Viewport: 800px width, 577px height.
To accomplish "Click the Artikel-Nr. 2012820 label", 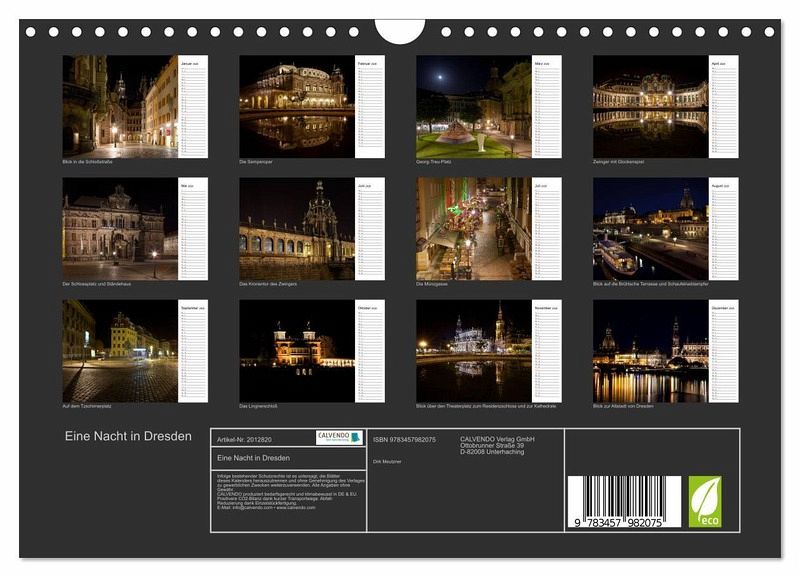I will click(246, 439).
